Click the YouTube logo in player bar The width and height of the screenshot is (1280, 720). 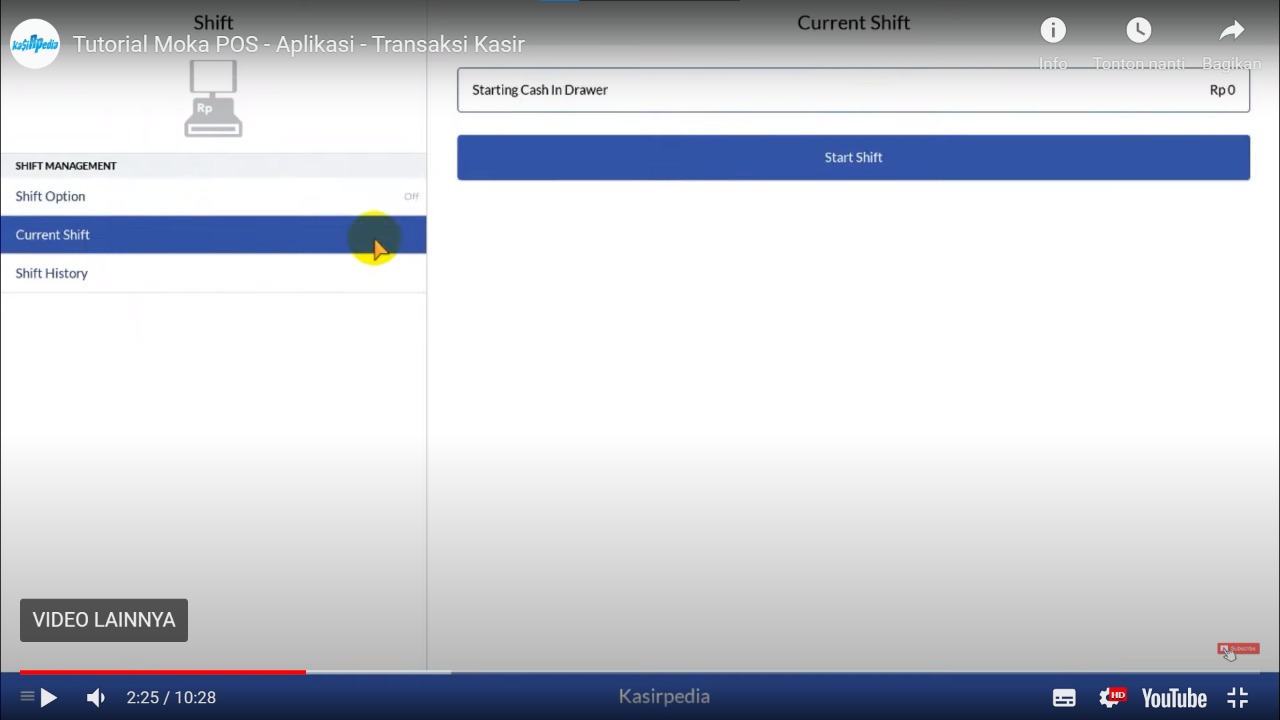(1174, 698)
